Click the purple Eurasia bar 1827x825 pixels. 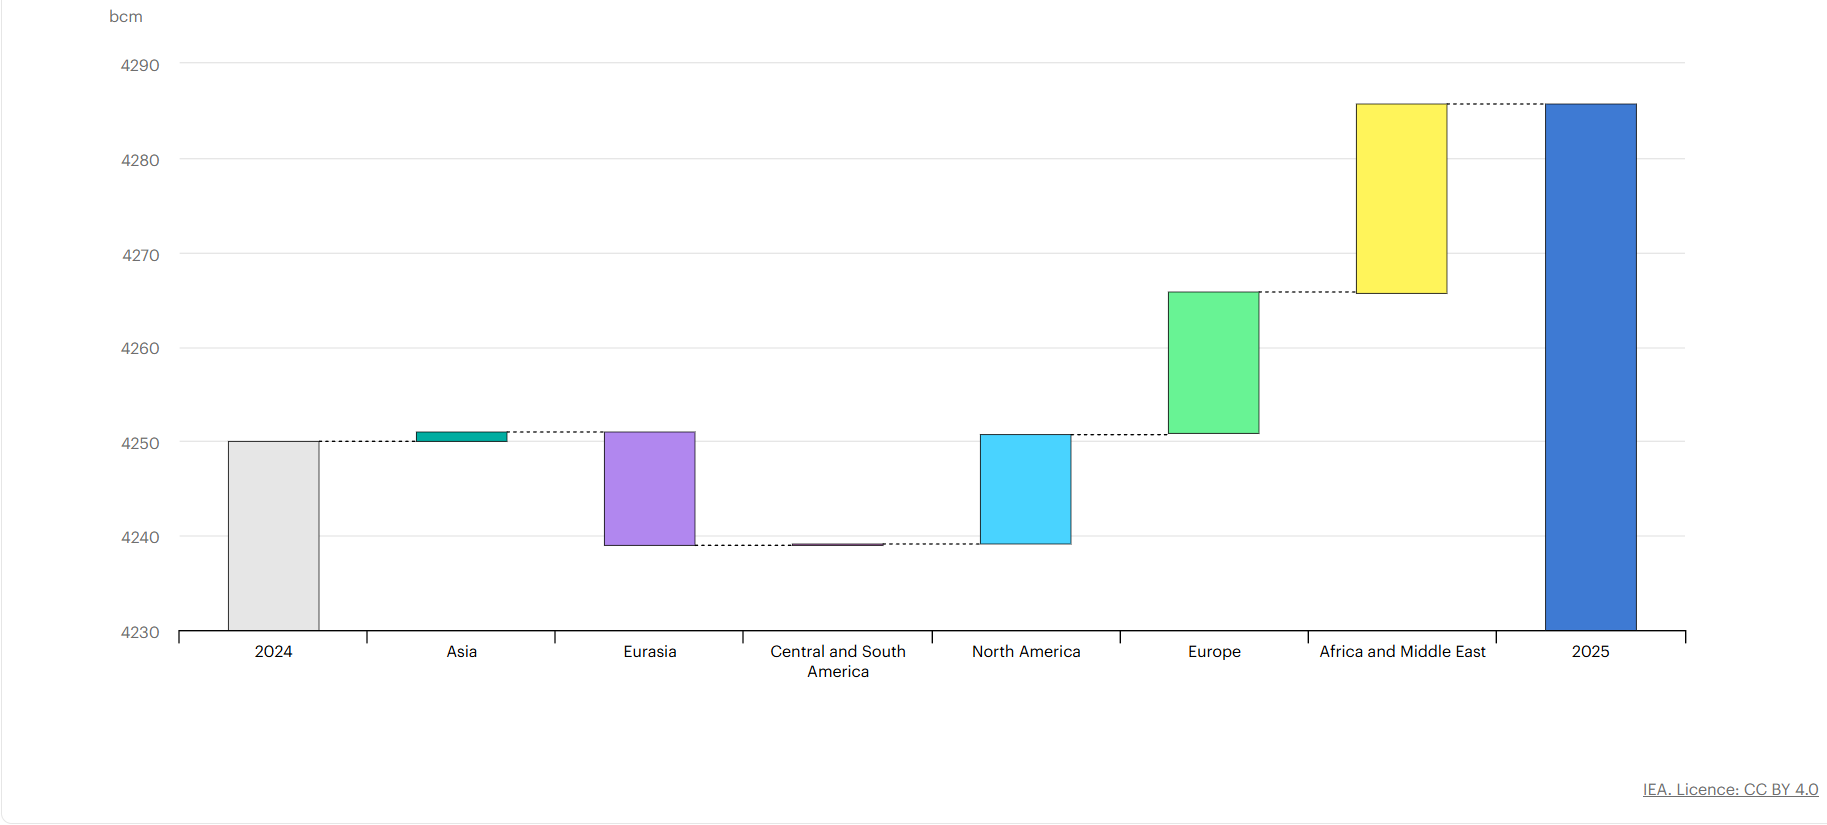point(649,488)
